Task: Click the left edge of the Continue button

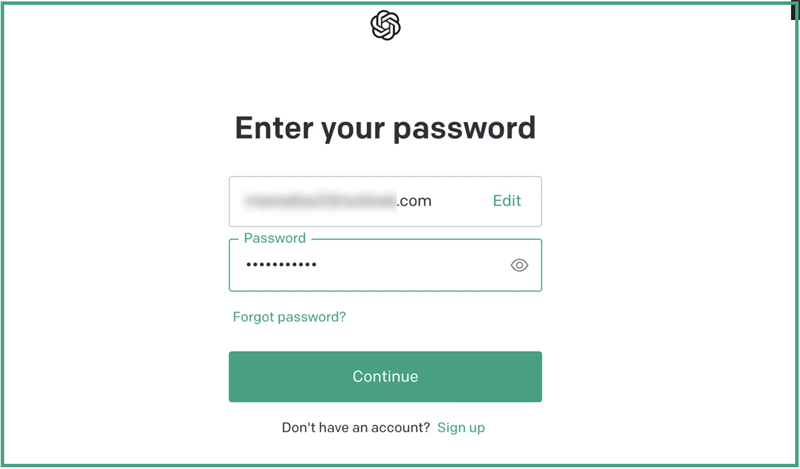Action: point(238,377)
